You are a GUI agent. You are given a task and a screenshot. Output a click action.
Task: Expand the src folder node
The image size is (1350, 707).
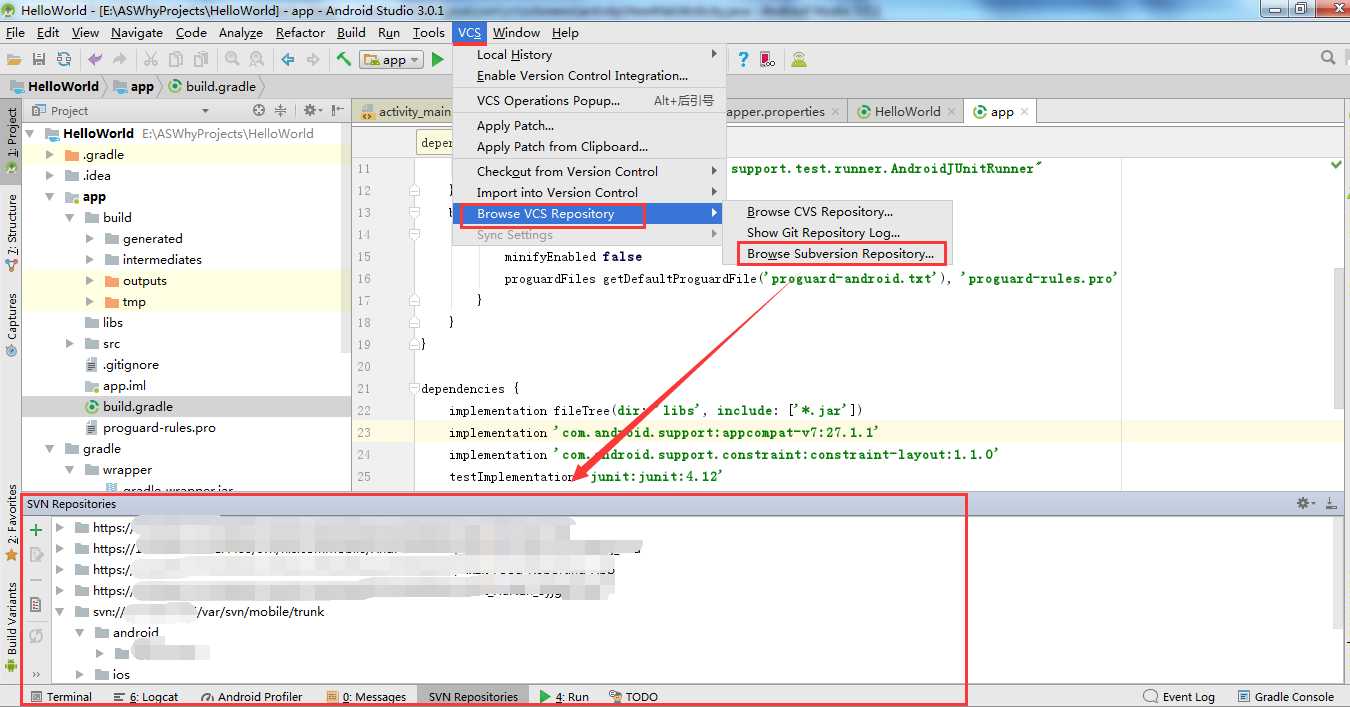[x=70, y=344]
